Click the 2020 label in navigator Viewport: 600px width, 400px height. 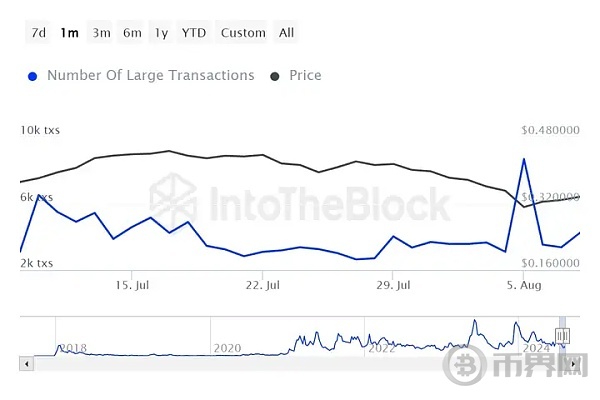228,348
